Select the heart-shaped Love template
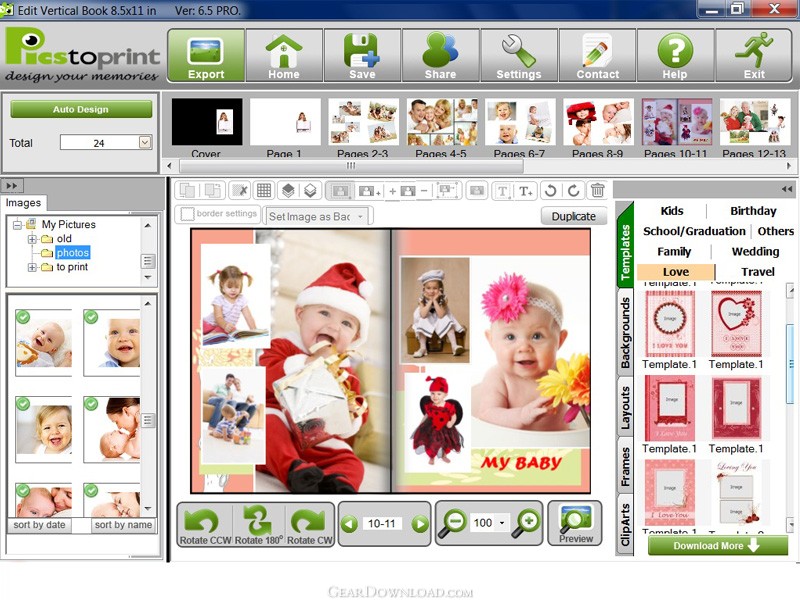 tap(736, 323)
